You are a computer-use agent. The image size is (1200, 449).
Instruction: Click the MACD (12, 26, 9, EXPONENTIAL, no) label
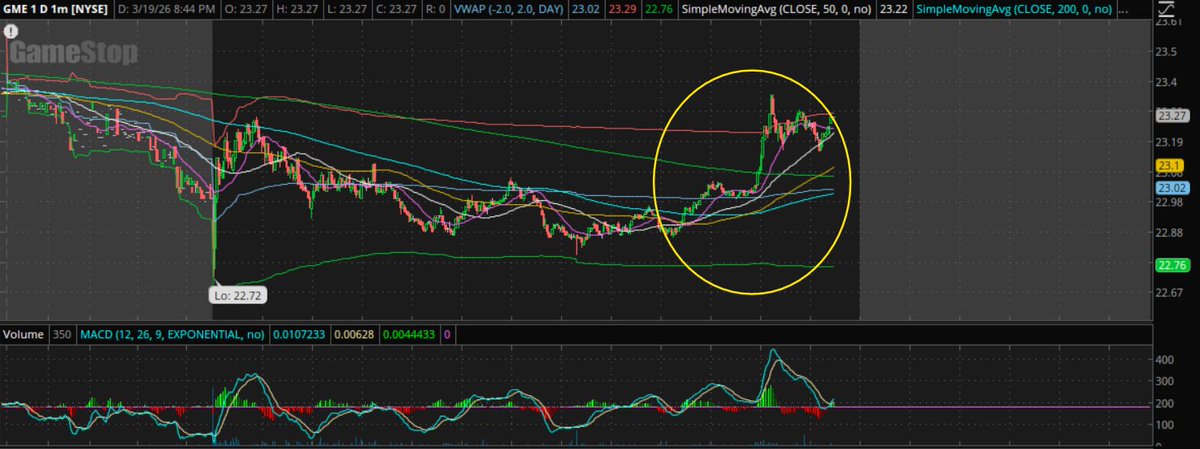click(170, 334)
